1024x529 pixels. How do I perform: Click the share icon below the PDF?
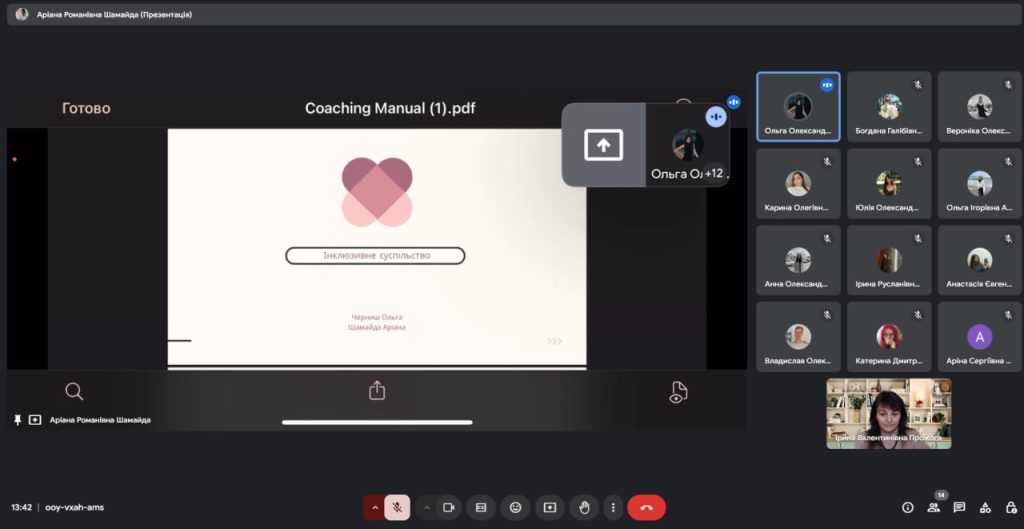click(377, 391)
